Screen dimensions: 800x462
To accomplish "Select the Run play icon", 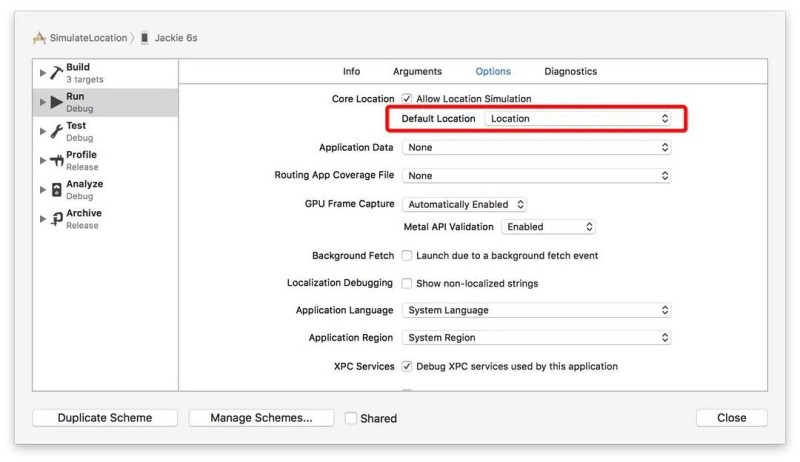I will [57, 102].
